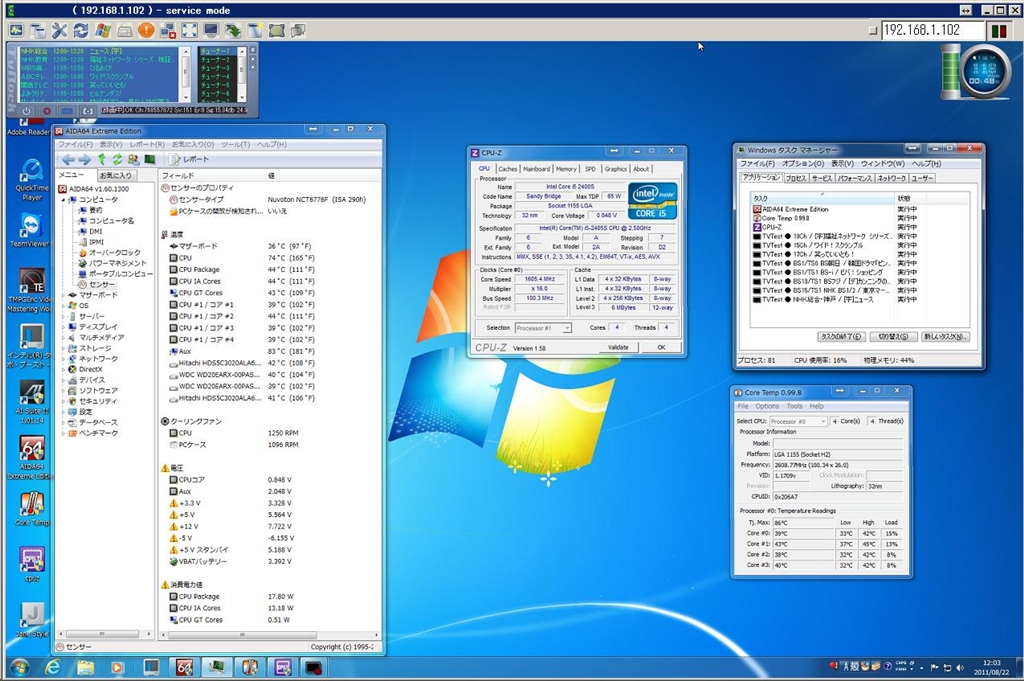1024x681 pixels.
Task: Open the Options menu in Core Temp
Action: coord(767,406)
